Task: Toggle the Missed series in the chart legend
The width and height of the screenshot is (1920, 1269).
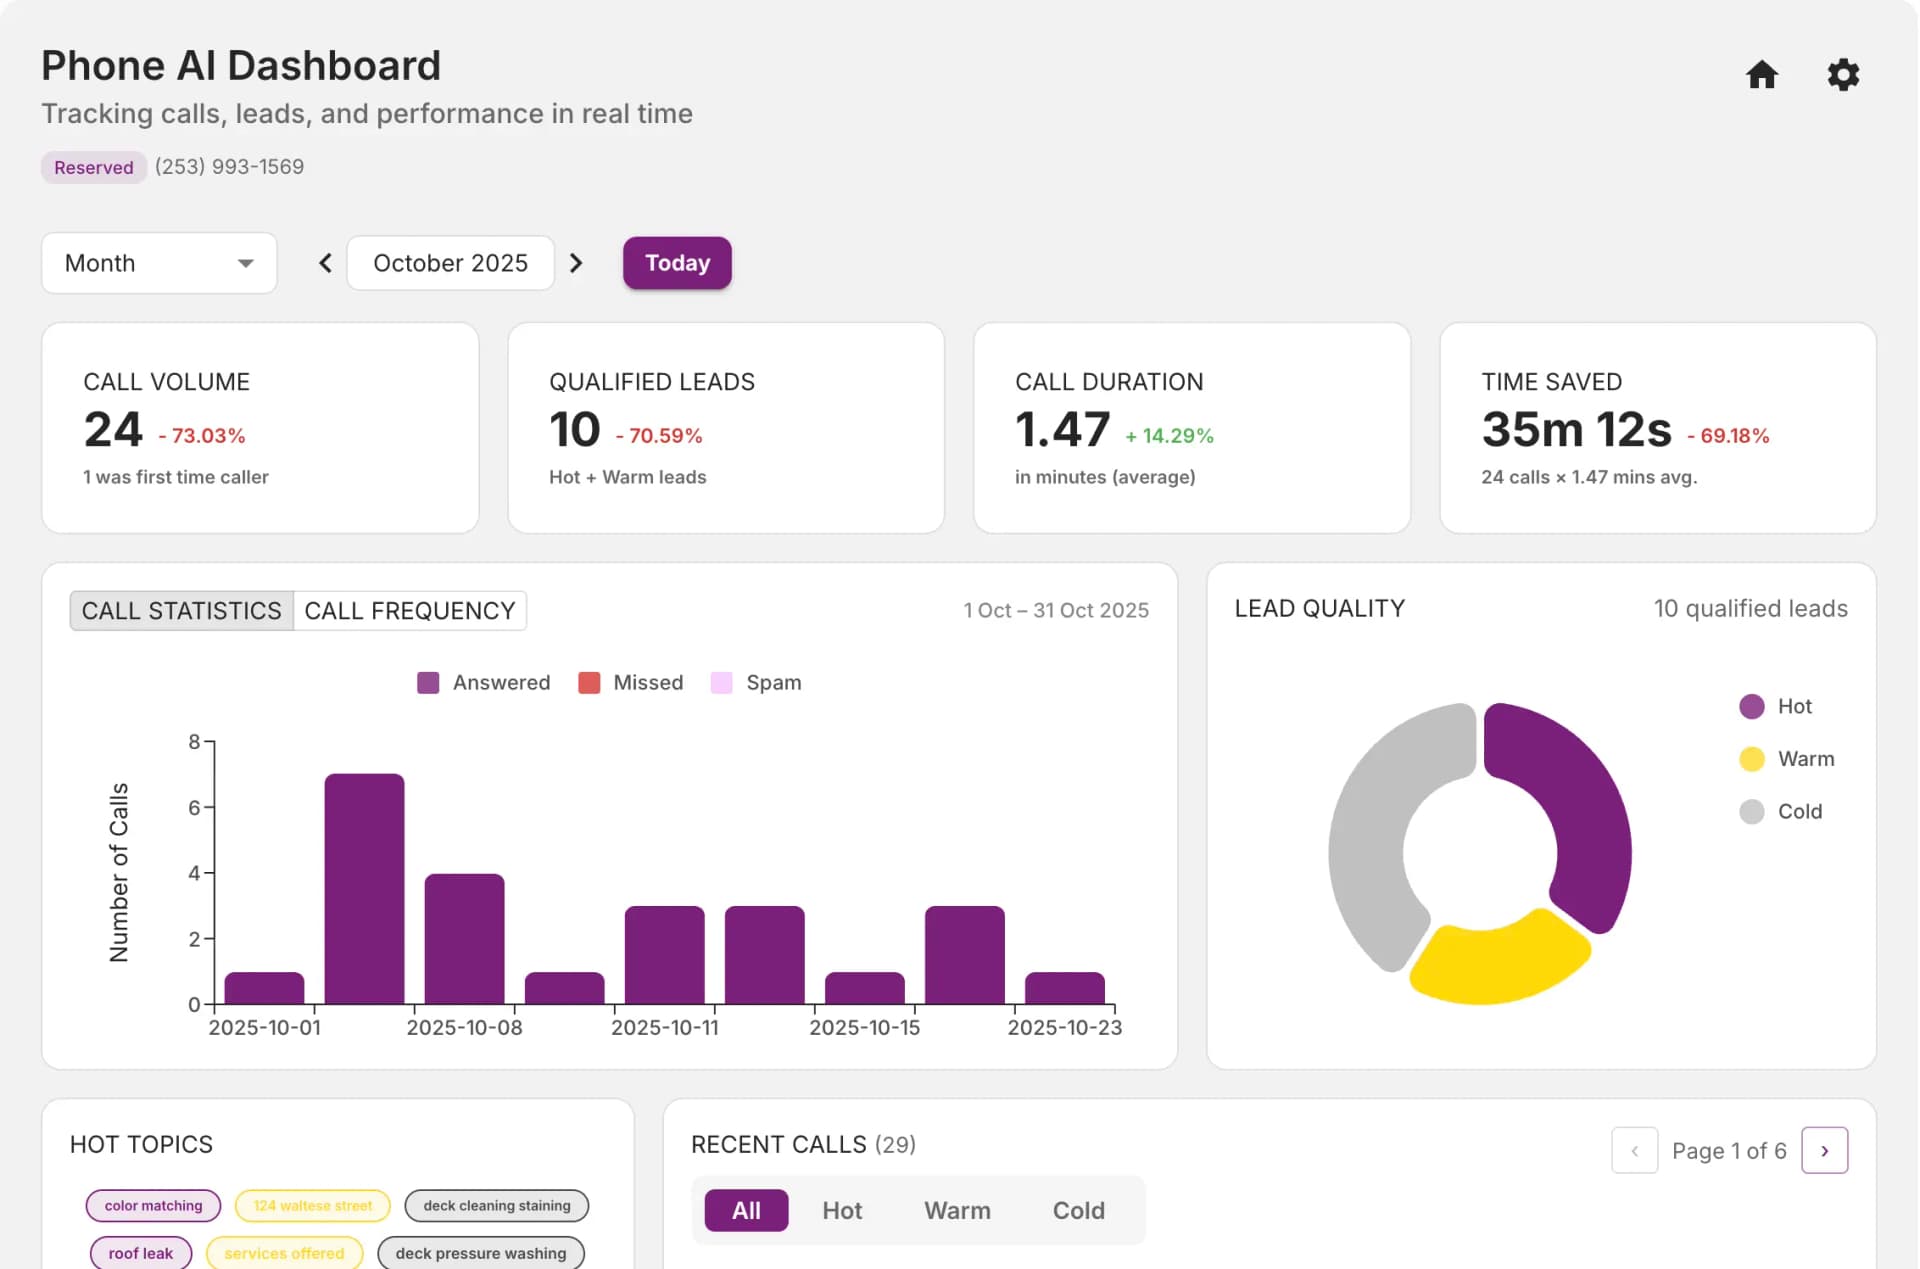Action: [630, 682]
